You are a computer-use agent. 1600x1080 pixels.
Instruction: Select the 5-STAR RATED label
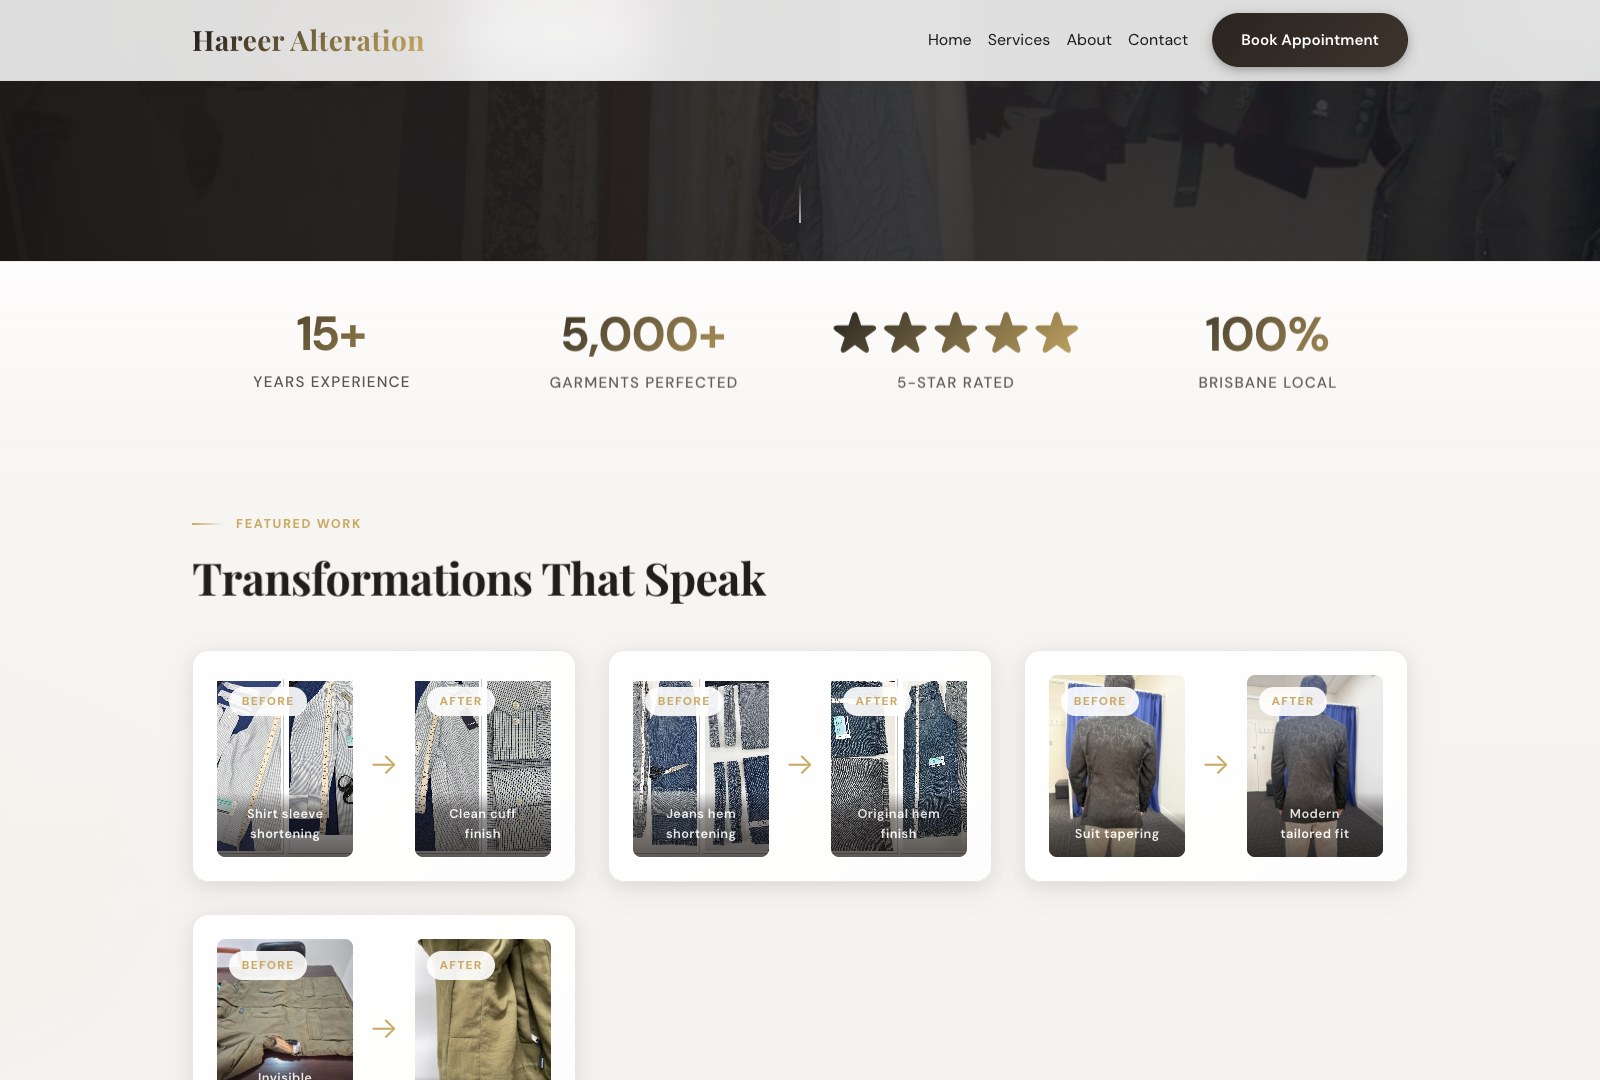tap(955, 383)
